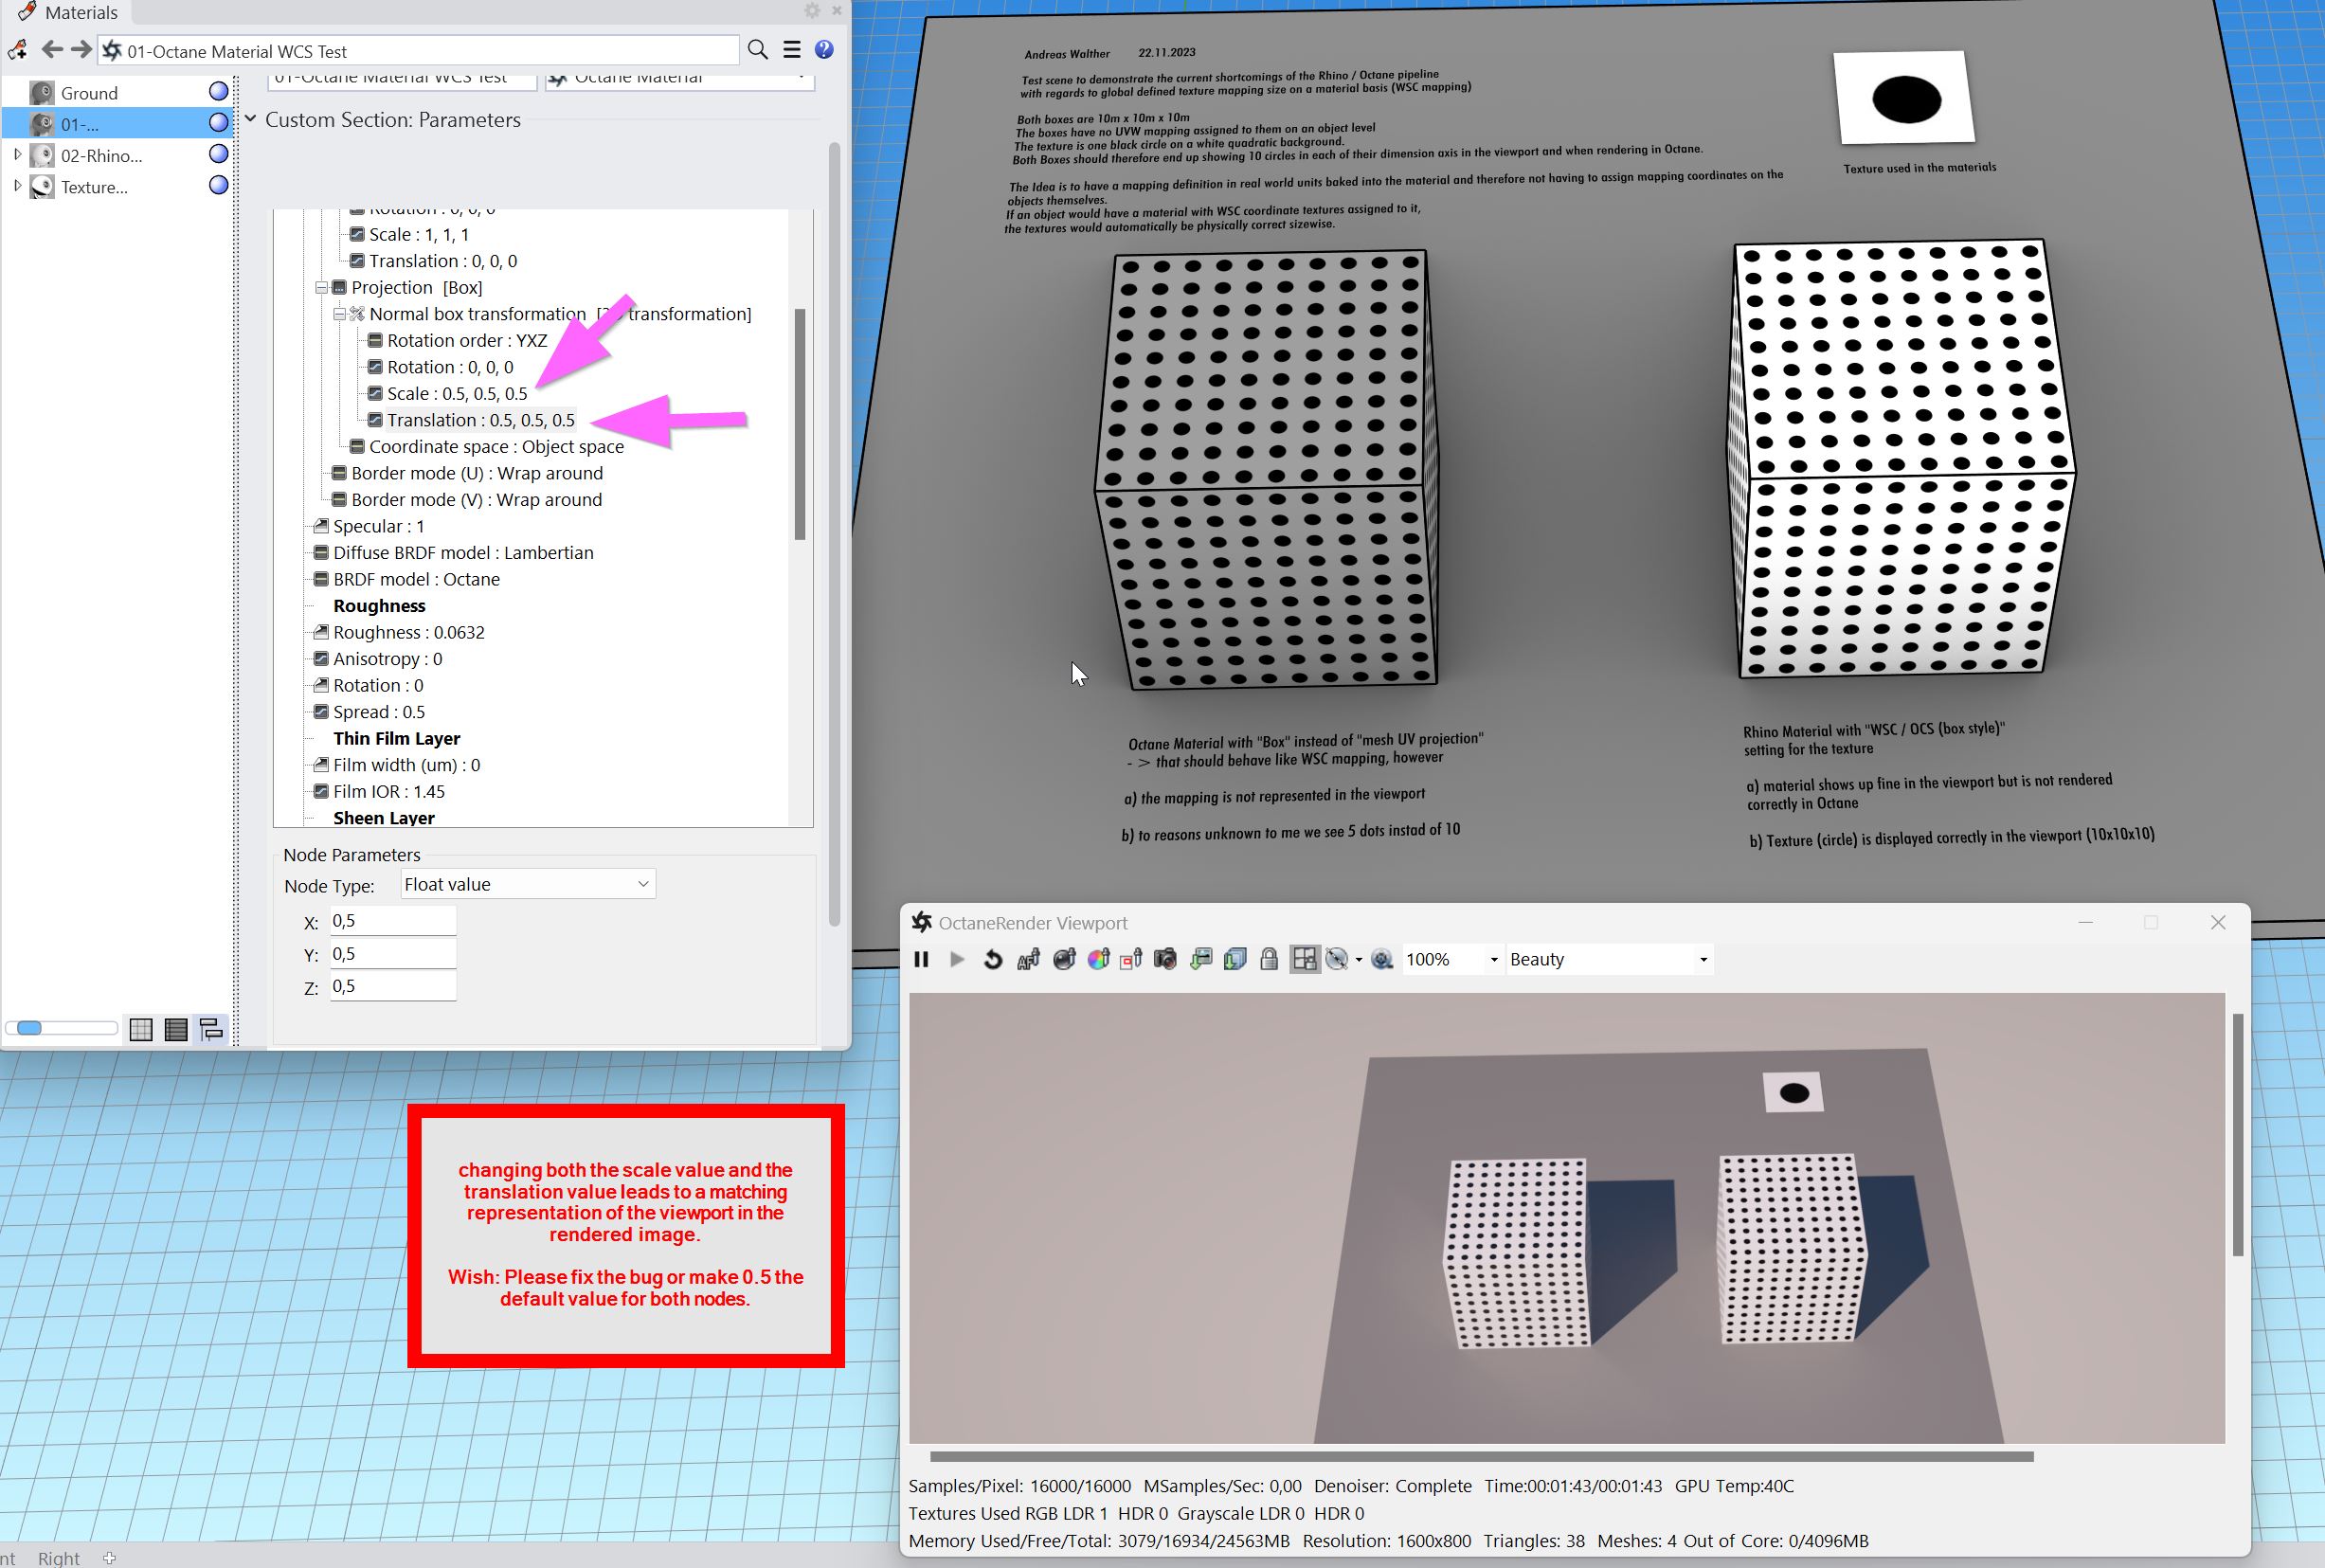Click the white balance color picker

coord(1098,959)
